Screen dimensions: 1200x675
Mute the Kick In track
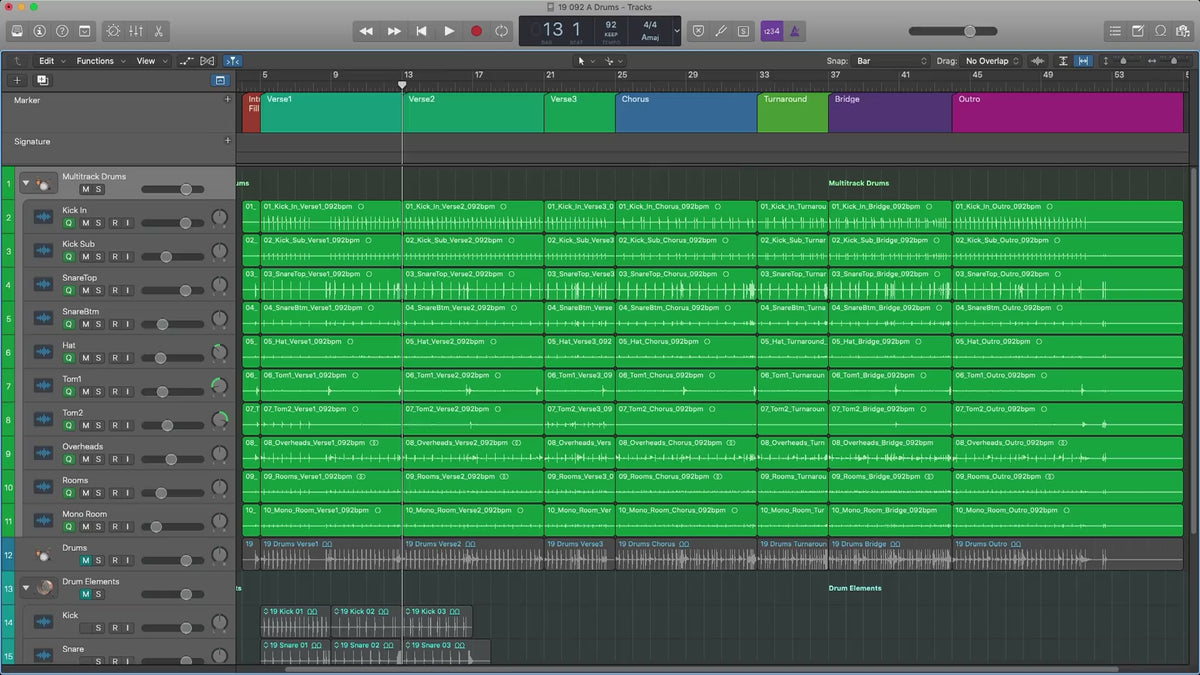point(85,223)
